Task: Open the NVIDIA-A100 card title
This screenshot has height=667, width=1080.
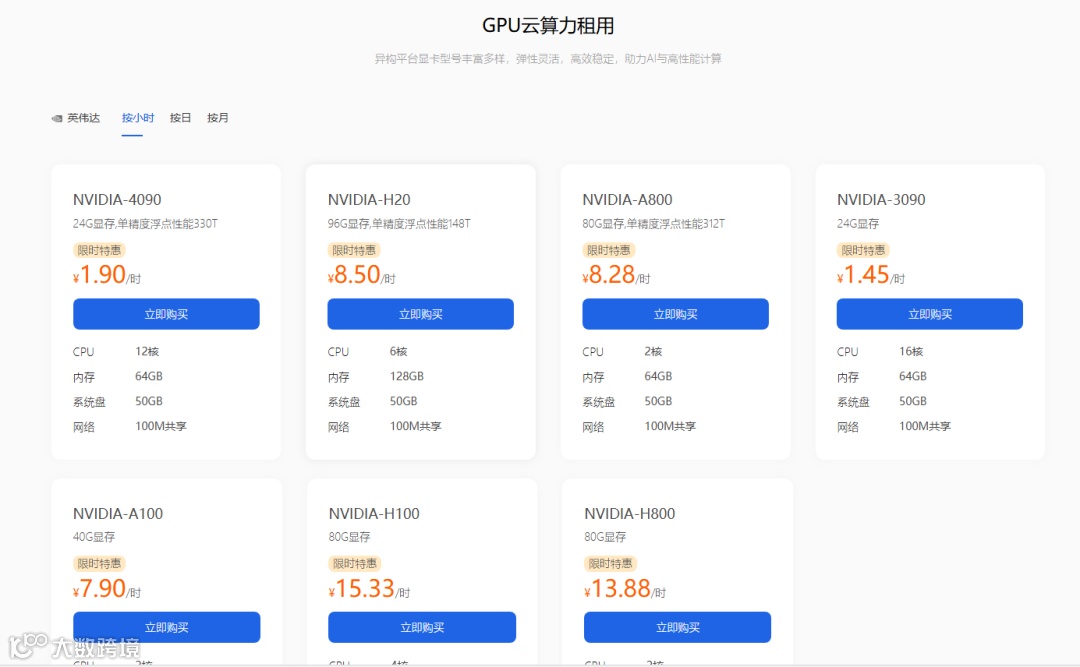Action: [118, 513]
